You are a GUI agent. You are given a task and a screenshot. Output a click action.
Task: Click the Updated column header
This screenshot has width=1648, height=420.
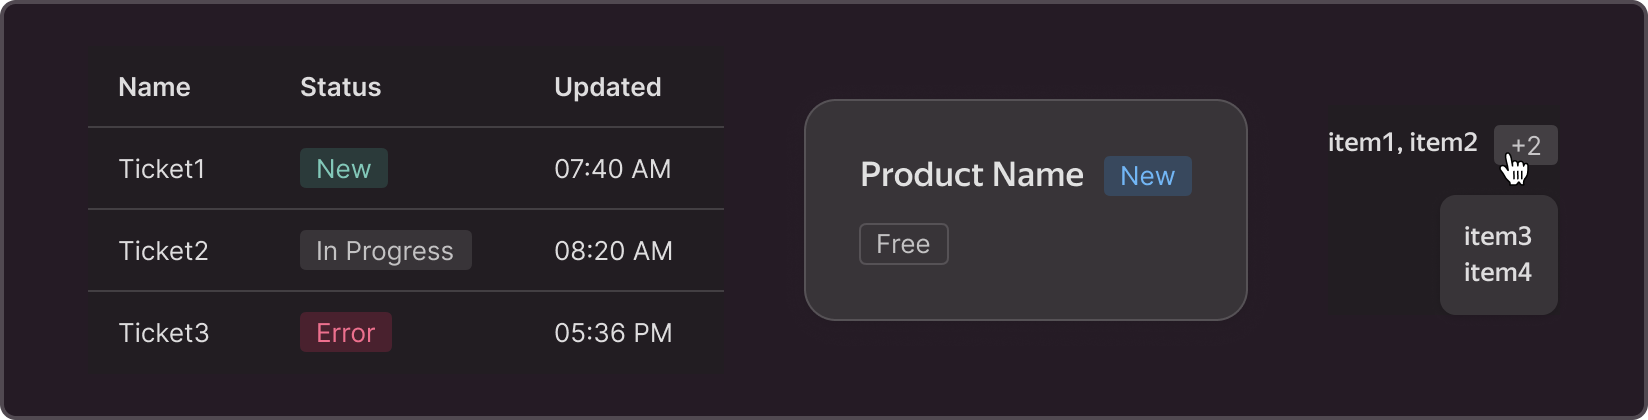(x=607, y=87)
